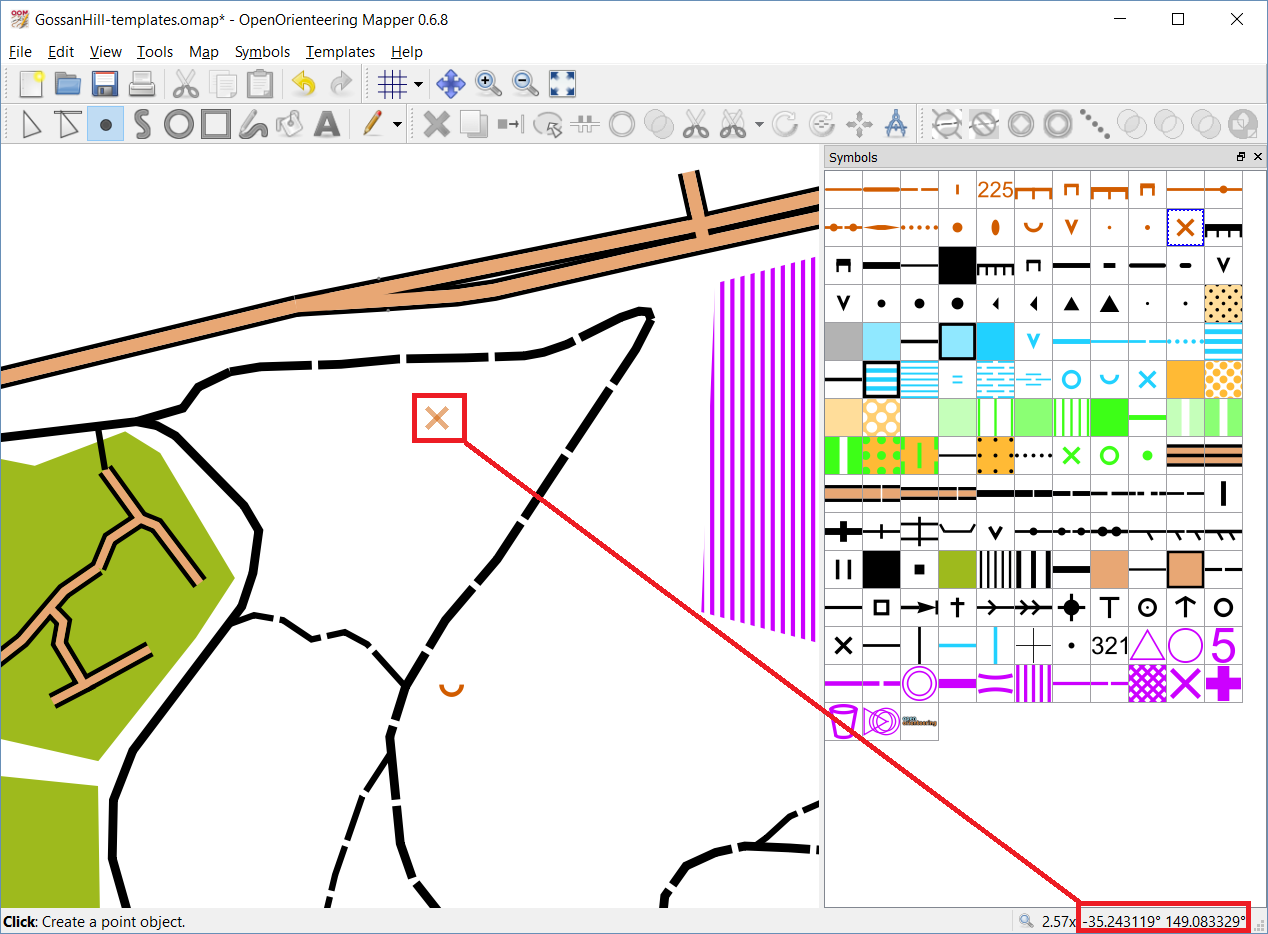Open the Edit menu
The image size is (1268, 934).
(61, 52)
